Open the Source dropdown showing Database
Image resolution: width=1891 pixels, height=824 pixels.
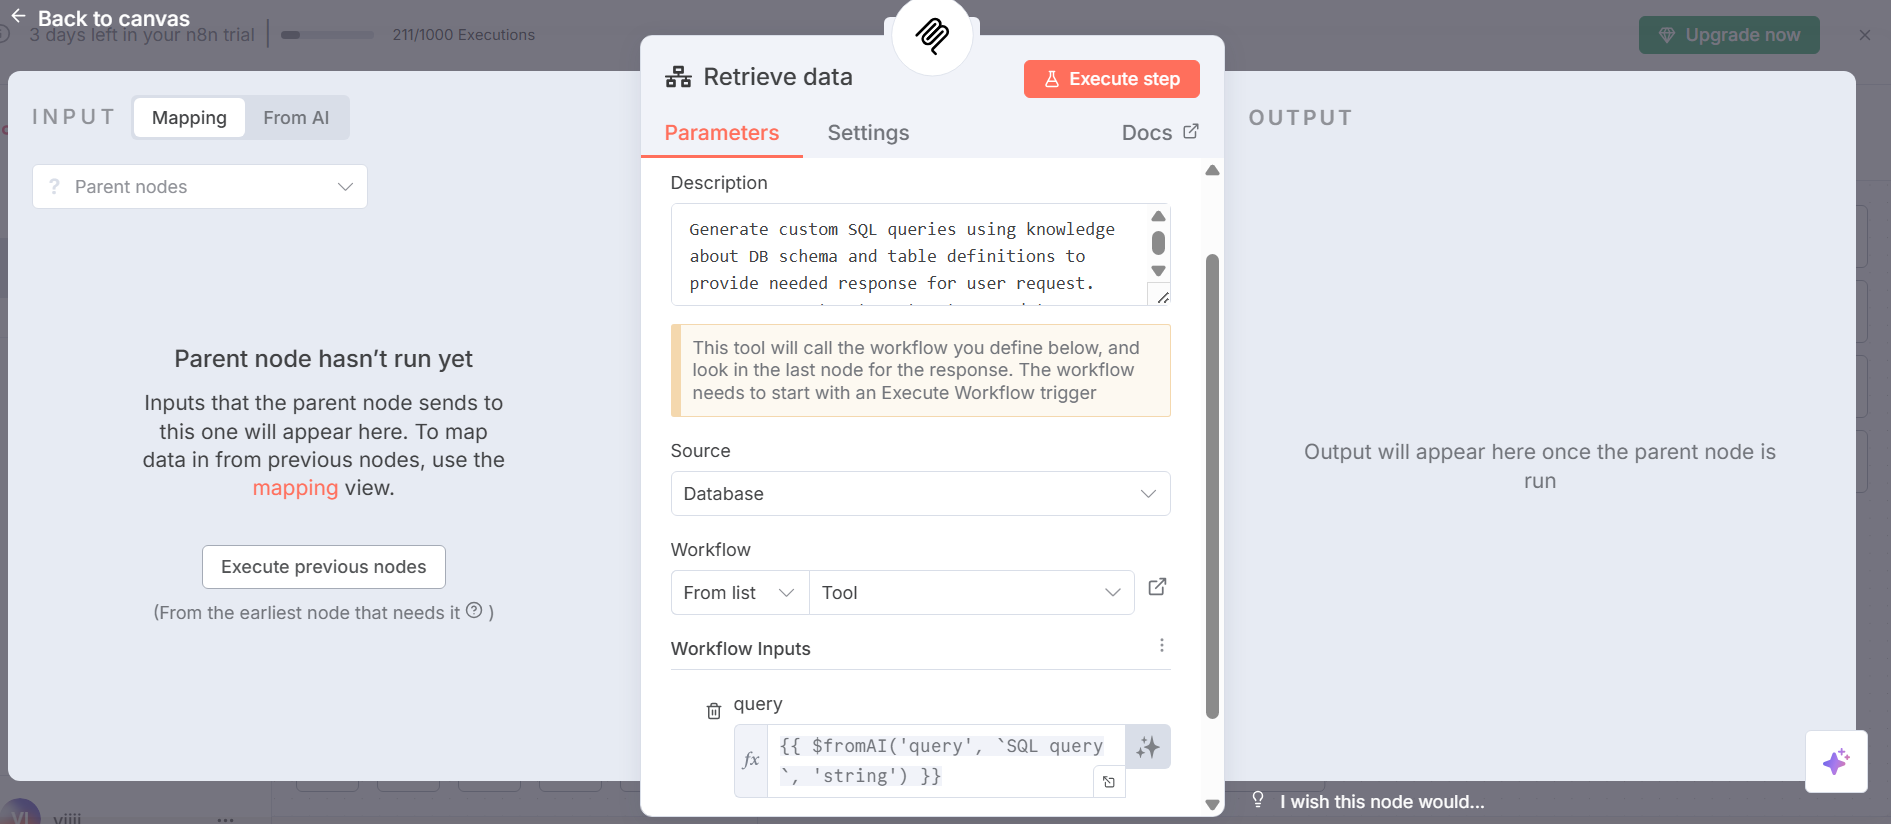pyautogui.click(x=919, y=494)
